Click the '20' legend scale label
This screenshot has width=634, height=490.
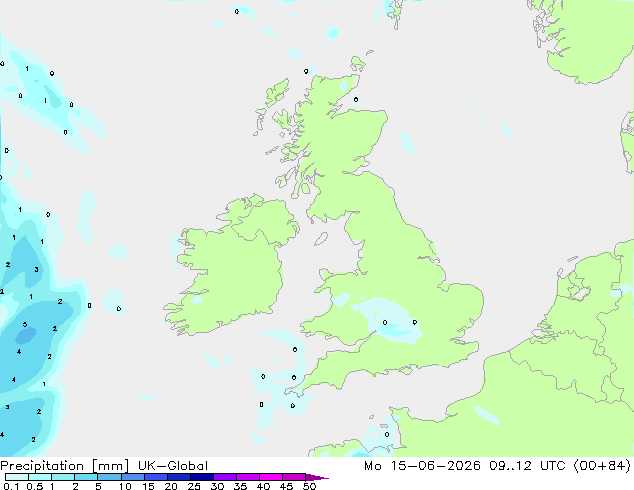[x=171, y=486]
